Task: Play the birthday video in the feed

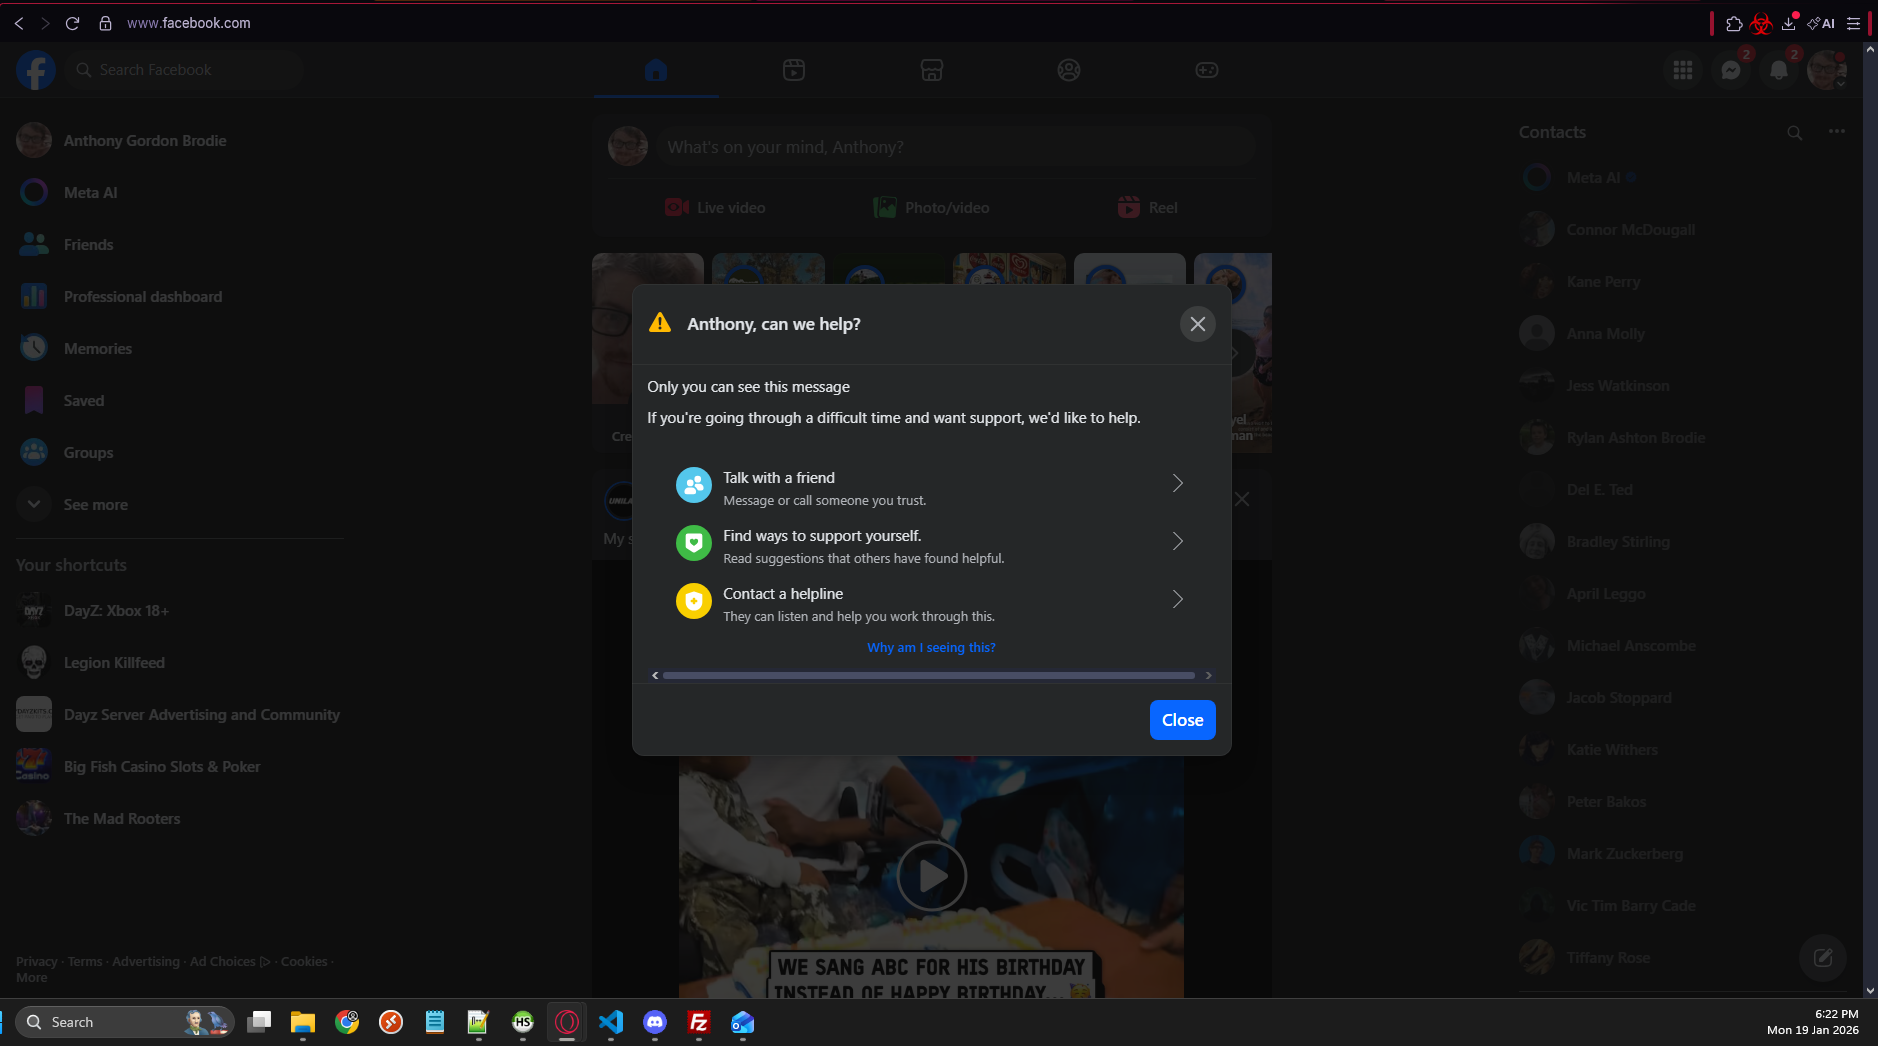Action: 931,876
